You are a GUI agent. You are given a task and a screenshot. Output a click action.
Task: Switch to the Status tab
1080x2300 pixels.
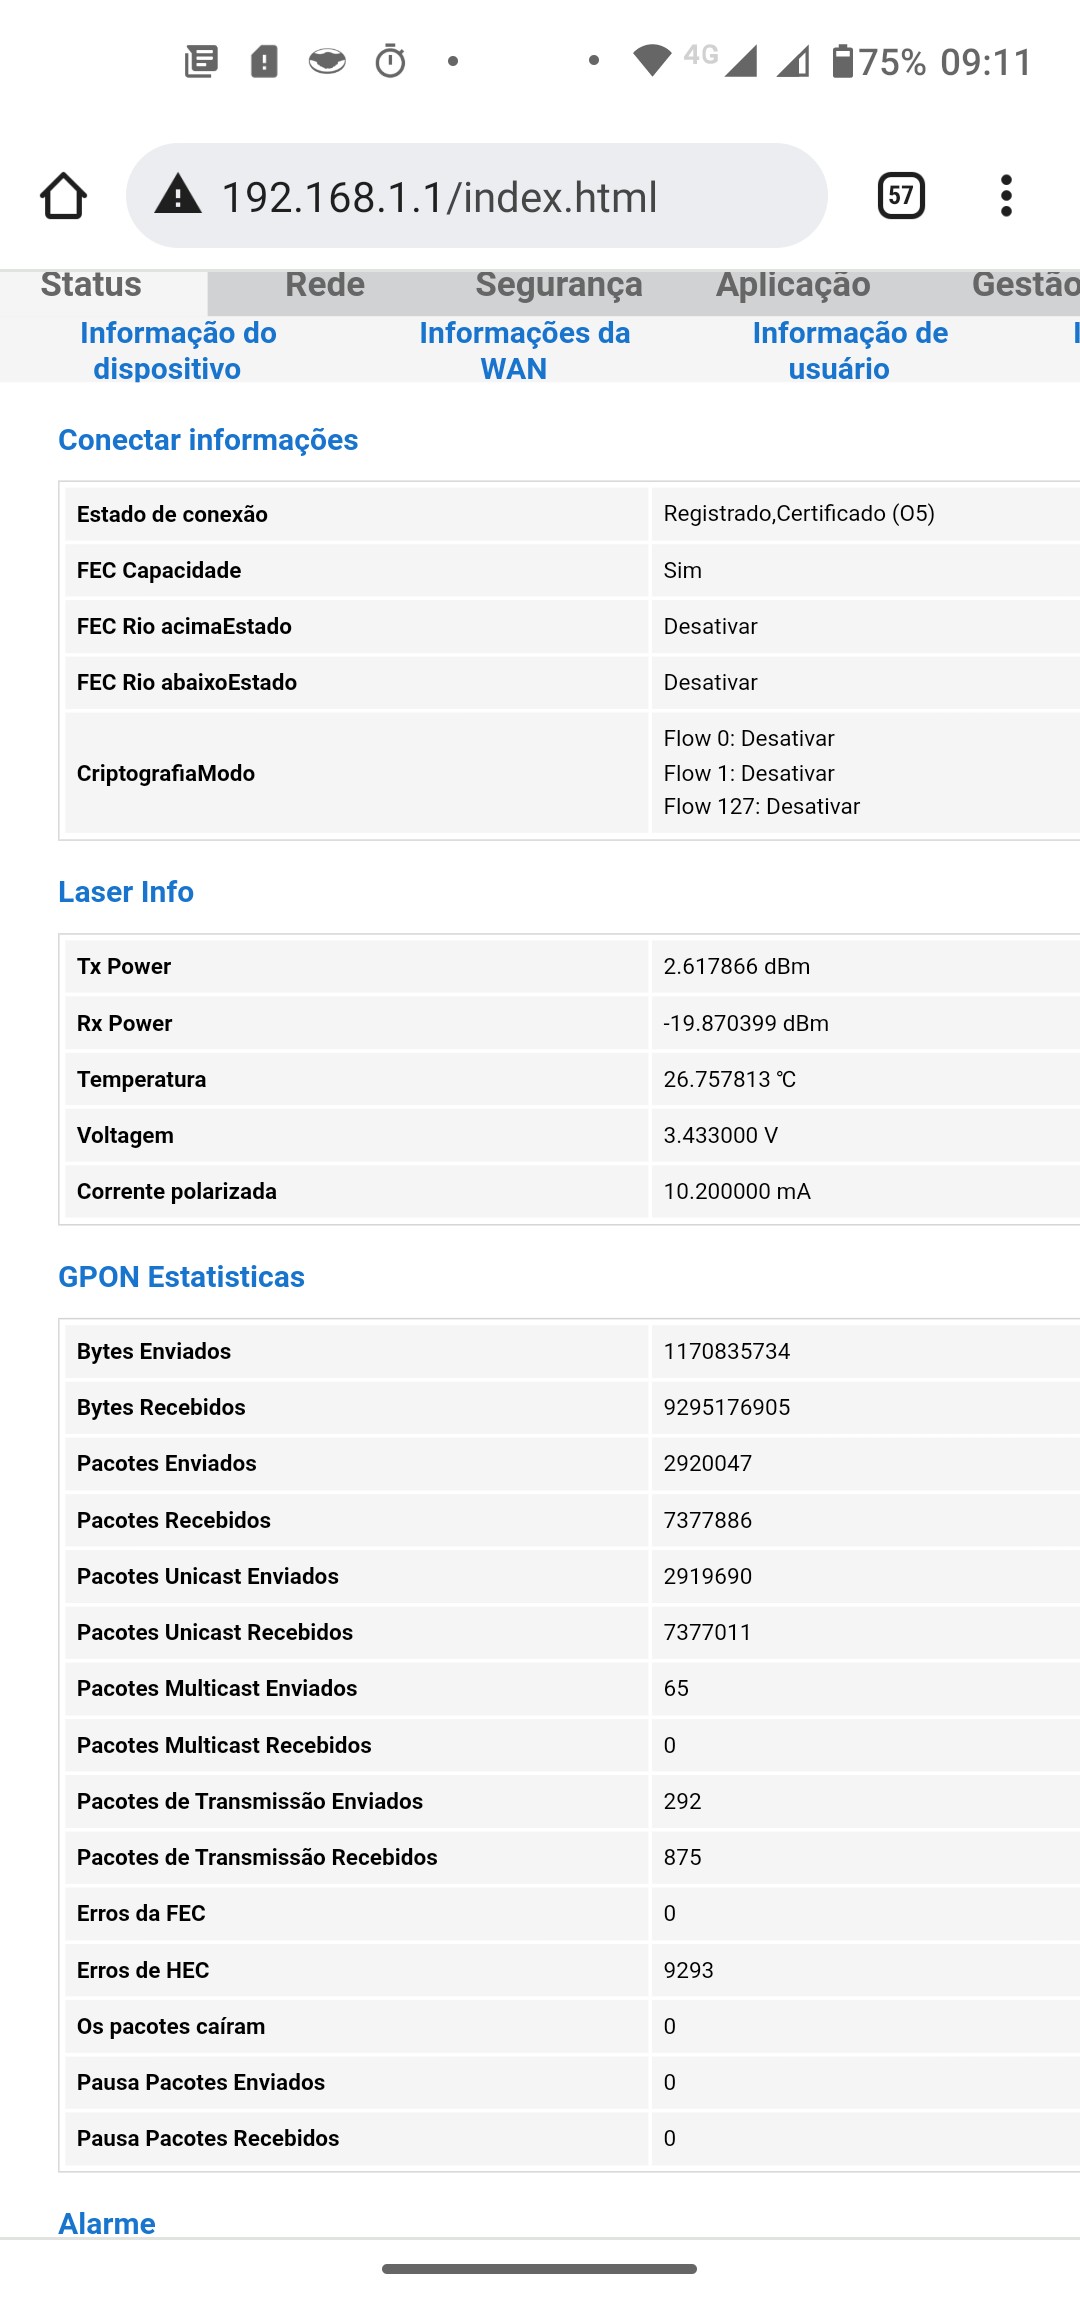click(91, 285)
